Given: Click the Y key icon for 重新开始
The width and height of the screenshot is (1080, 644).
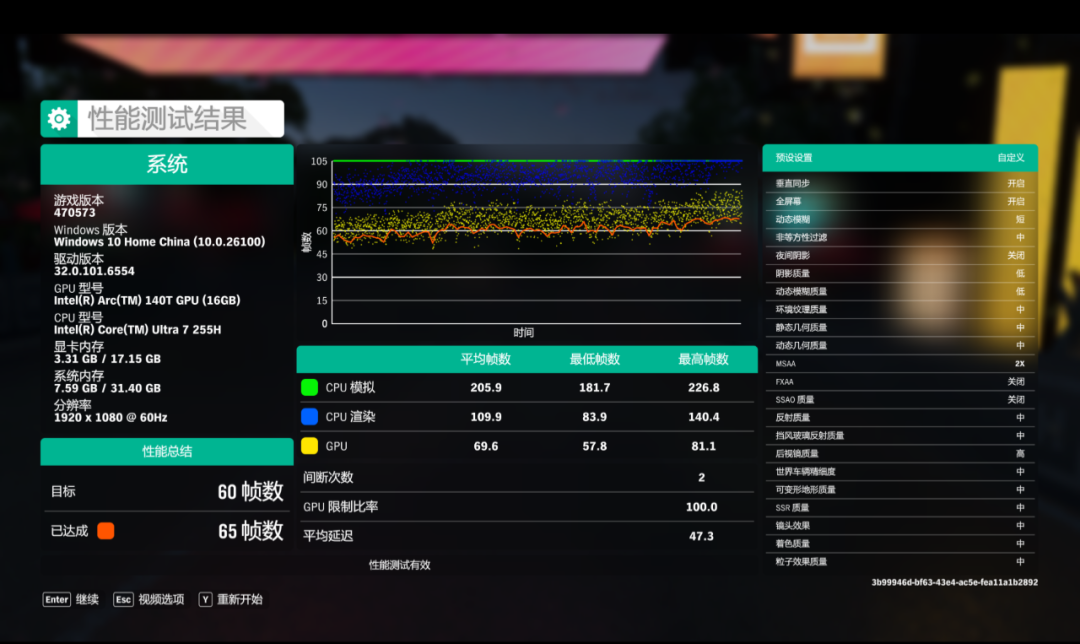Looking at the screenshot, I should click(x=205, y=599).
